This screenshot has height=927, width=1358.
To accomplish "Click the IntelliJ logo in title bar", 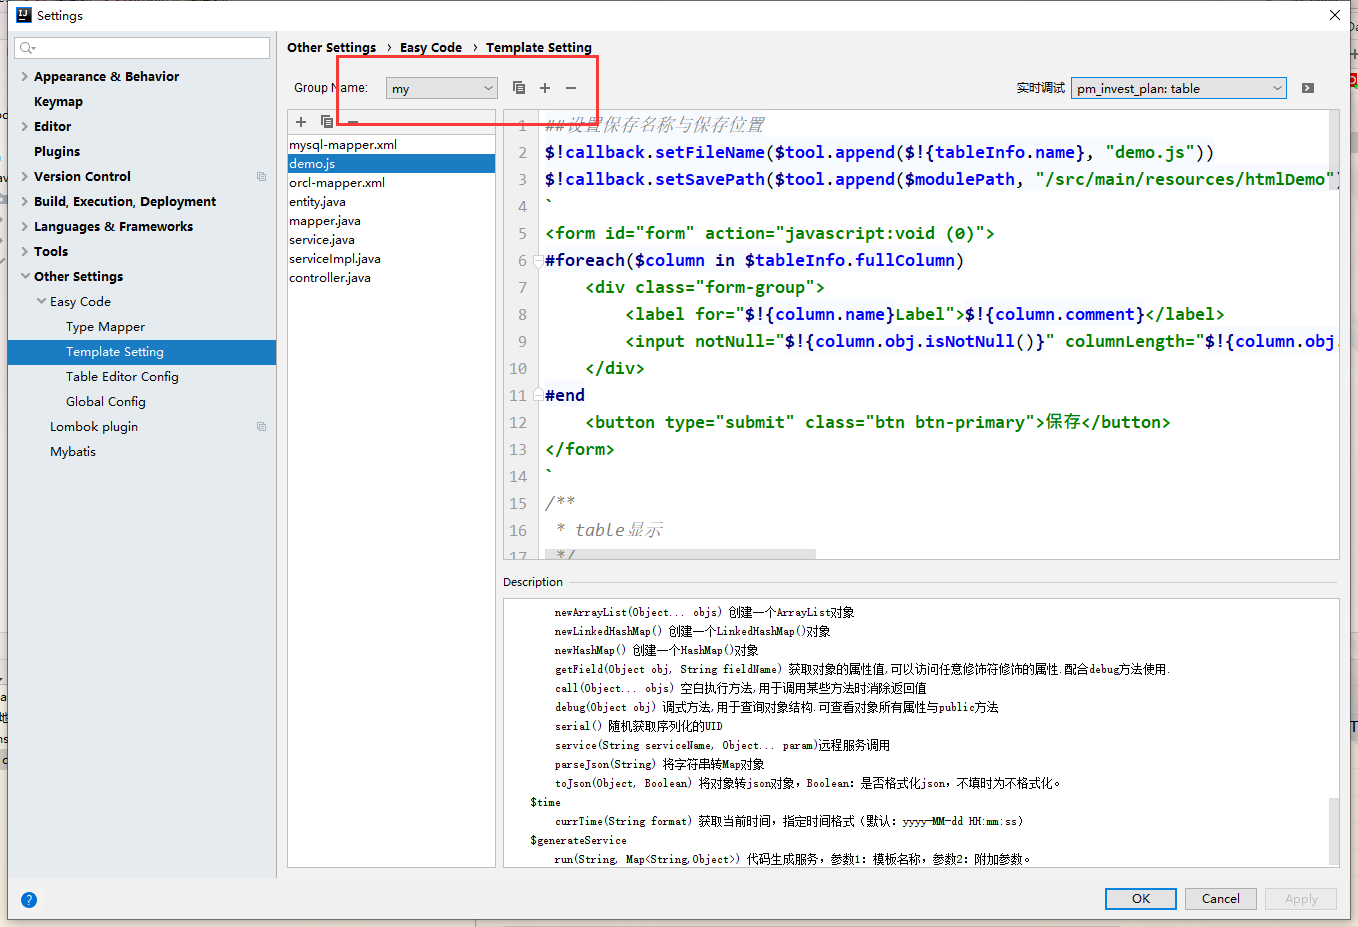I will (x=24, y=15).
